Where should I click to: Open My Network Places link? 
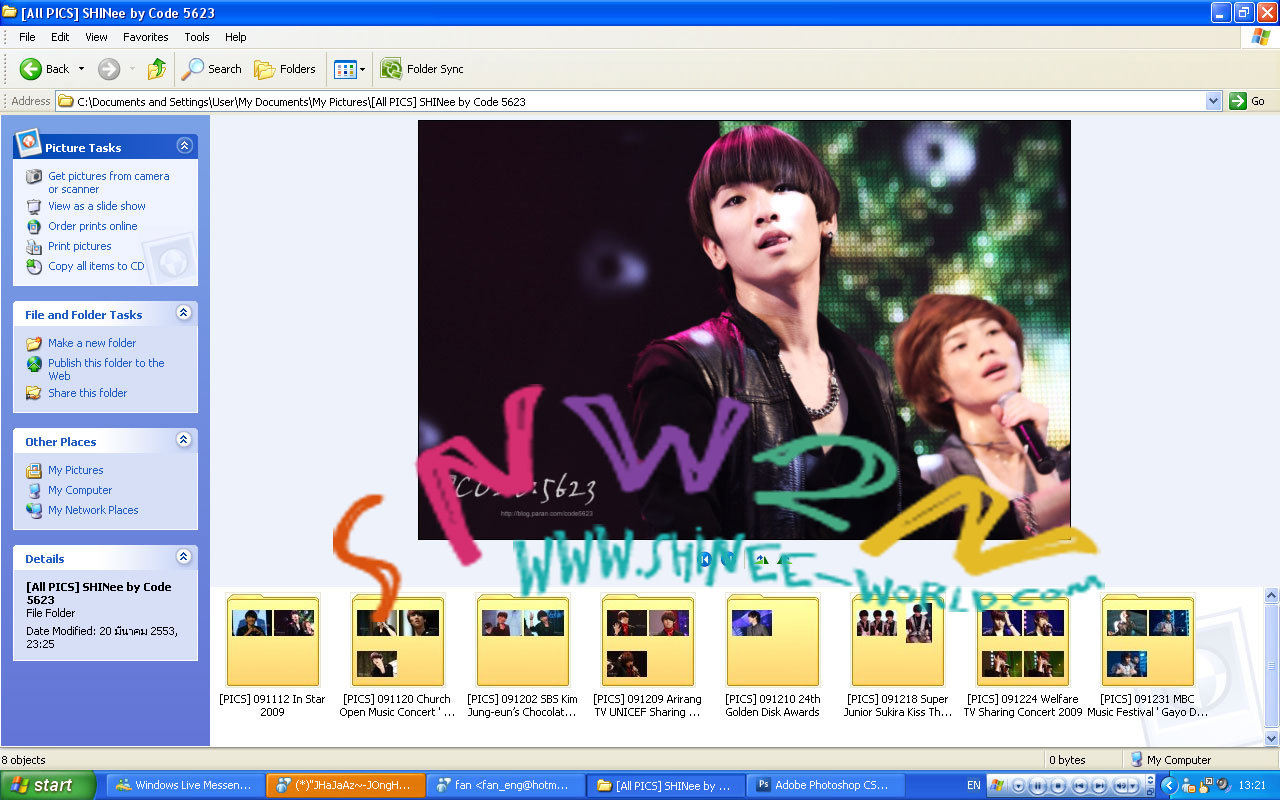[x=93, y=510]
